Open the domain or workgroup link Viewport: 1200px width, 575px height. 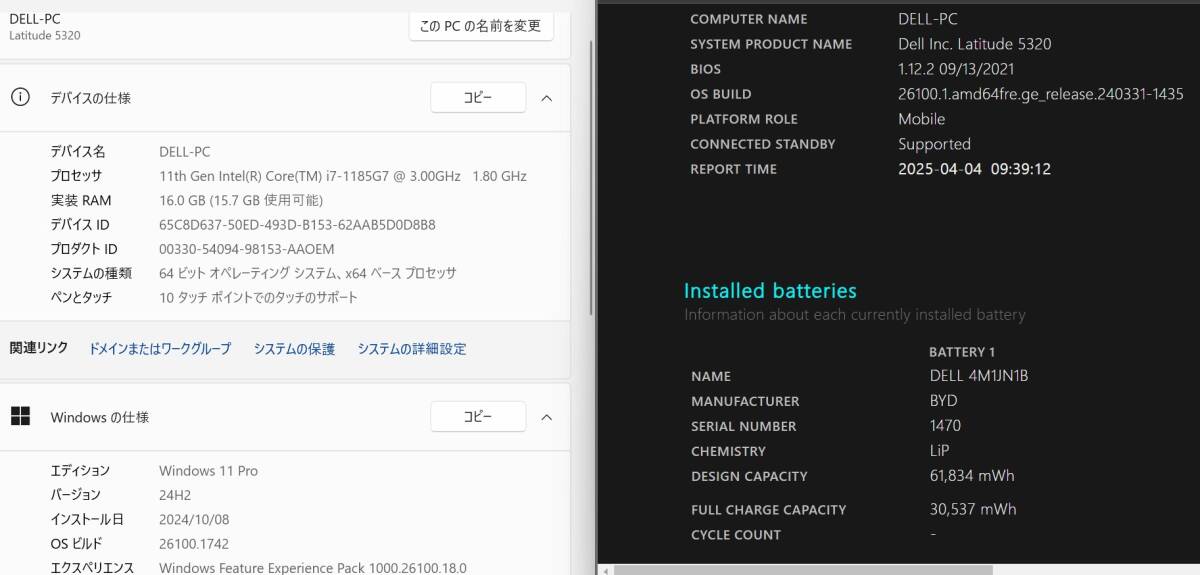[x=160, y=349]
